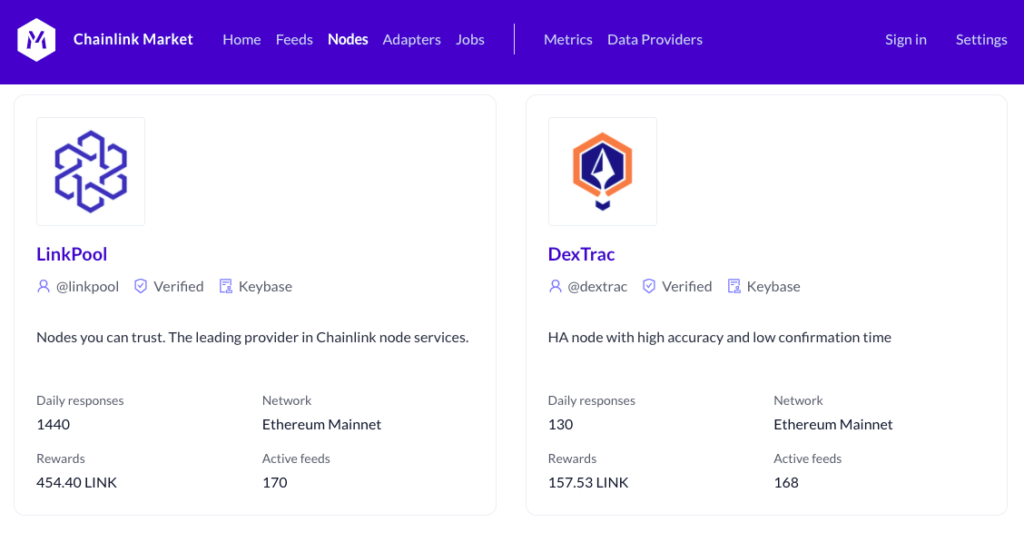Click the user icon beside @linkpool
This screenshot has height=542, width=1024.
tap(43, 286)
